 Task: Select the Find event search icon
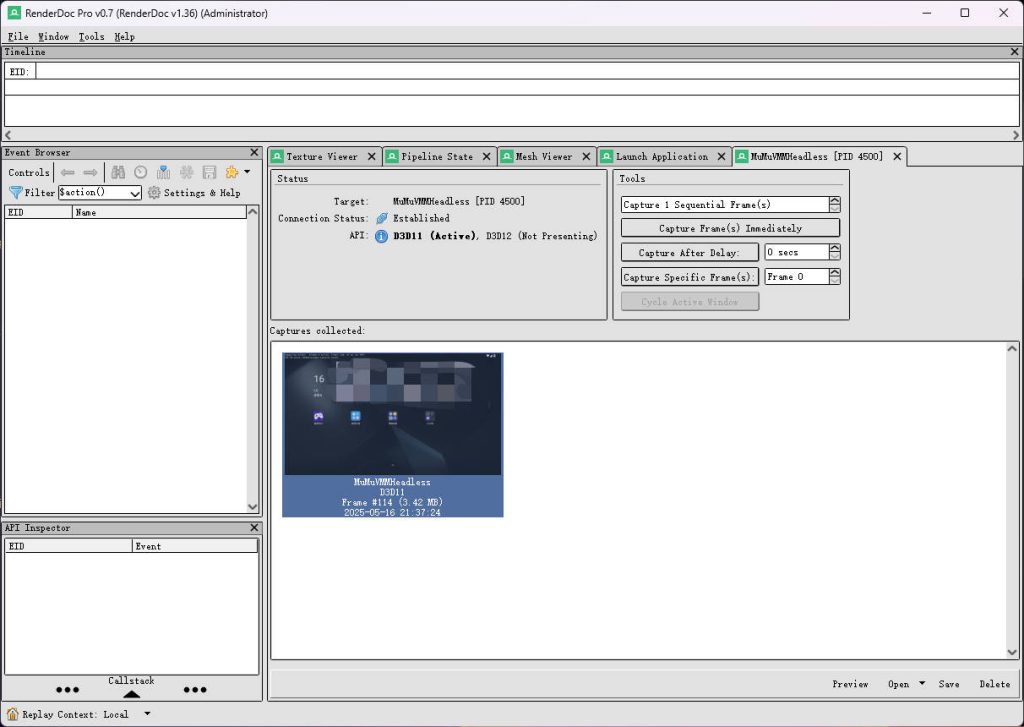click(119, 172)
